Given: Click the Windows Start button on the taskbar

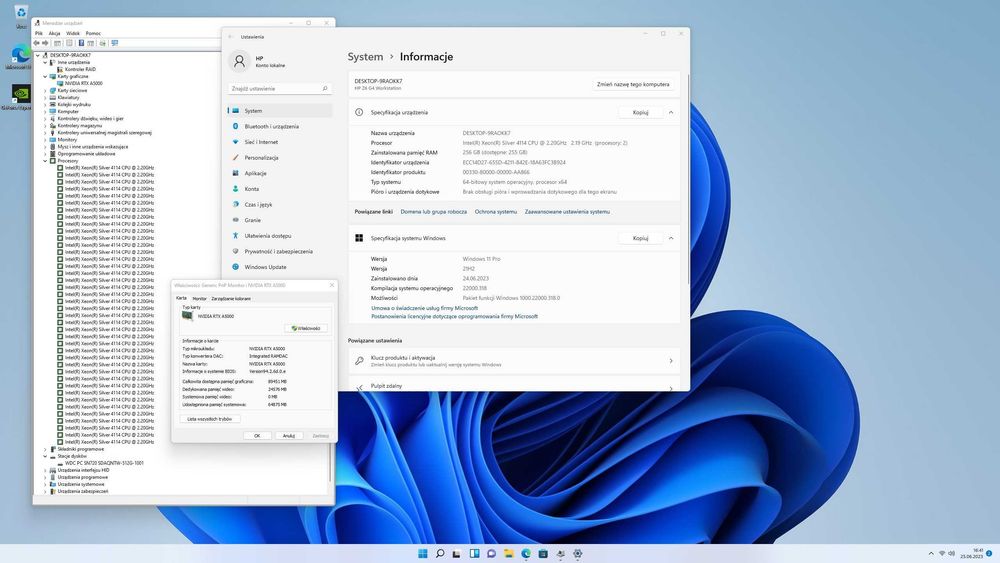Looking at the screenshot, I should (423, 553).
